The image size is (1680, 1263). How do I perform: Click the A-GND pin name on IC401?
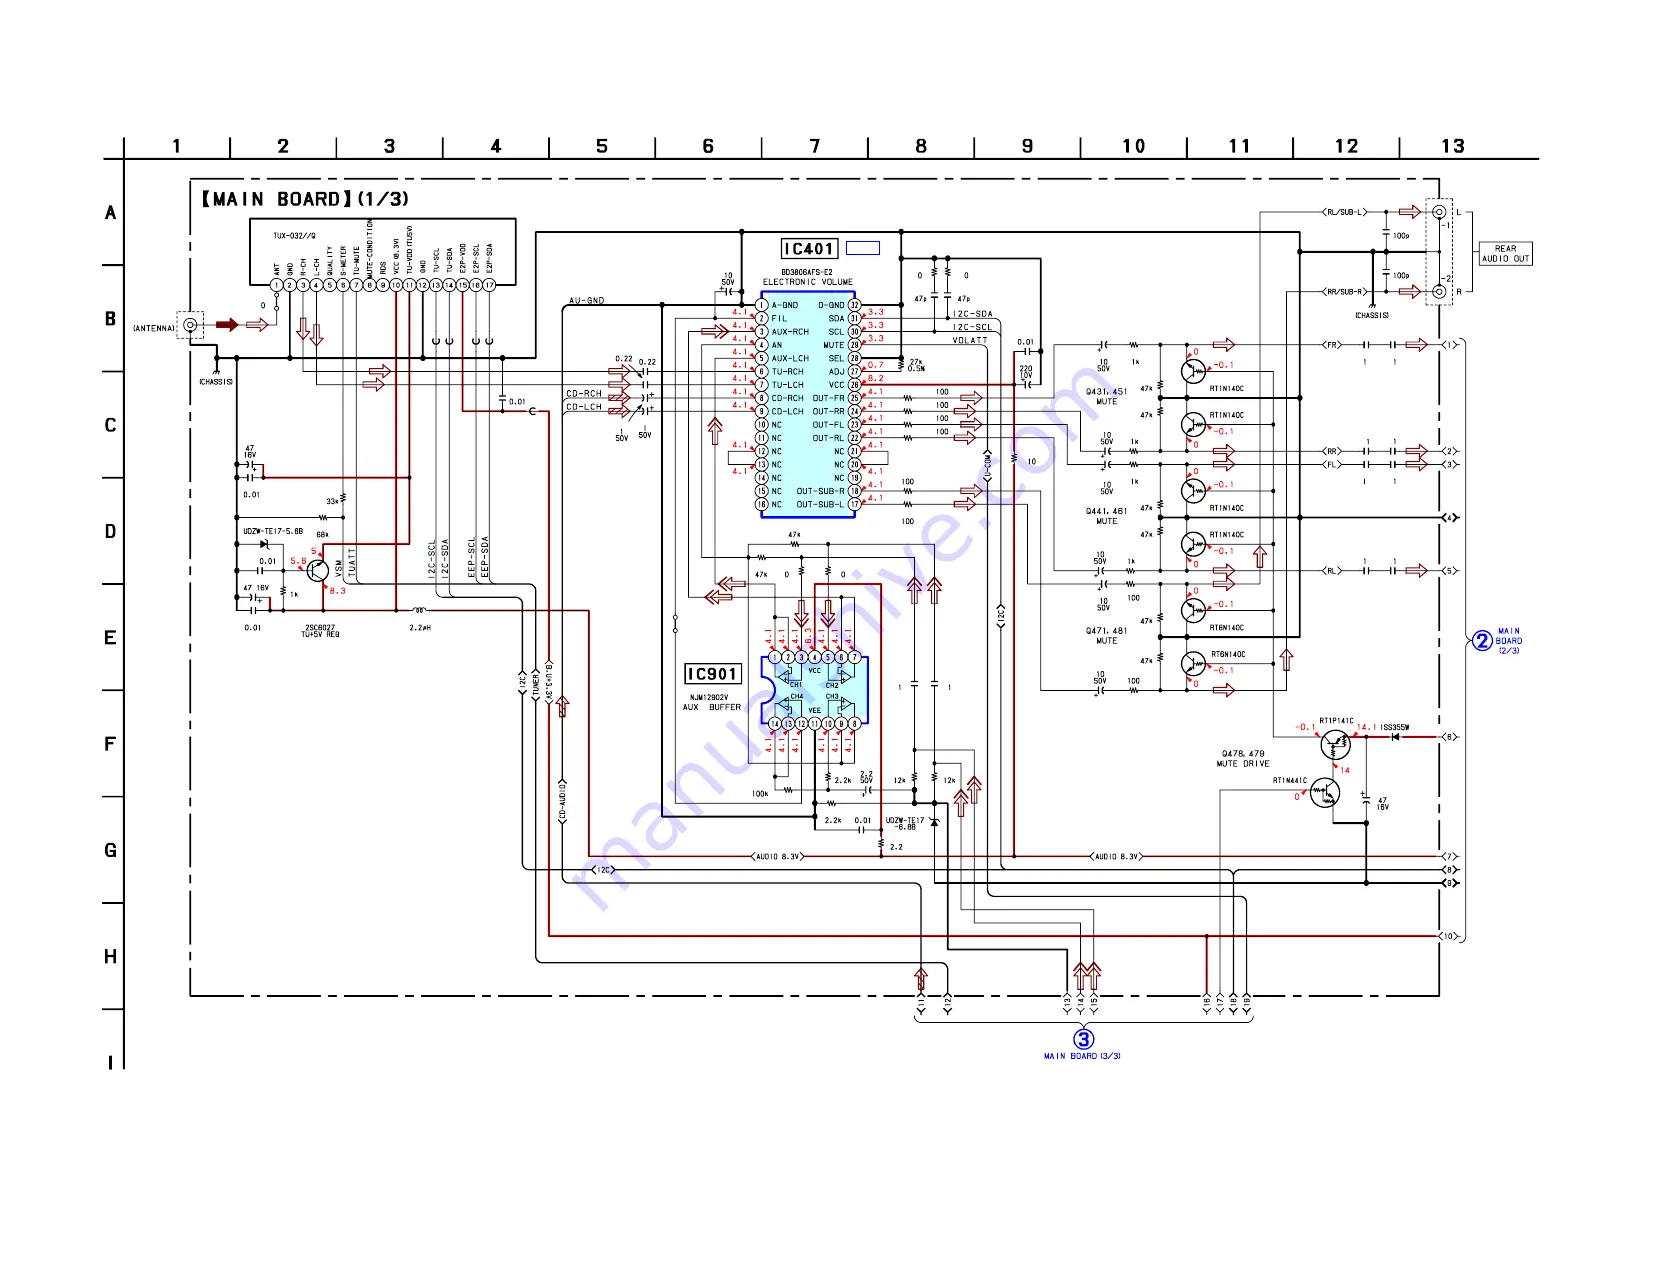[x=785, y=305]
